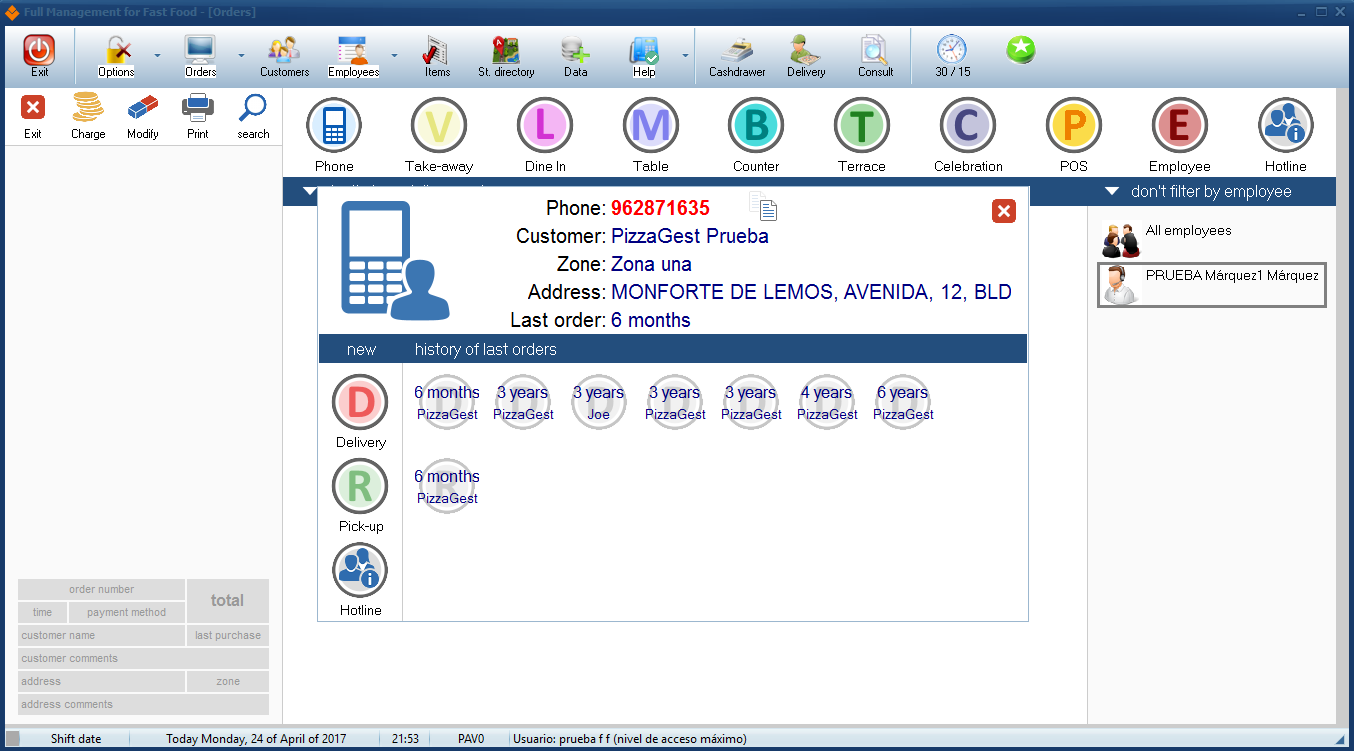Click the order number field
Image resolution: width=1354 pixels, height=751 pixels.
[102, 590]
